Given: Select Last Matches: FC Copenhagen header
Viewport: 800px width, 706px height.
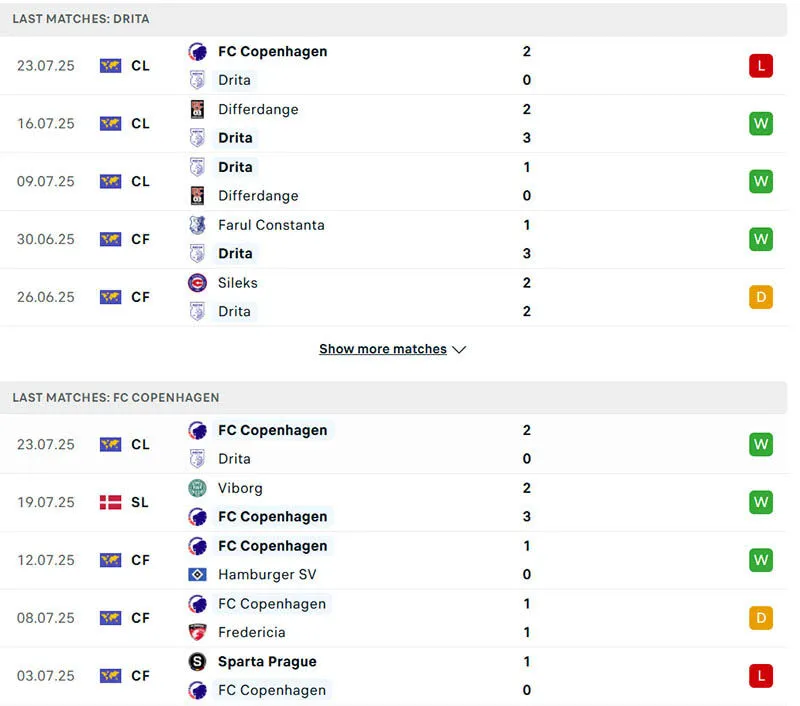Looking at the screenshot, I should pos(116,398).
